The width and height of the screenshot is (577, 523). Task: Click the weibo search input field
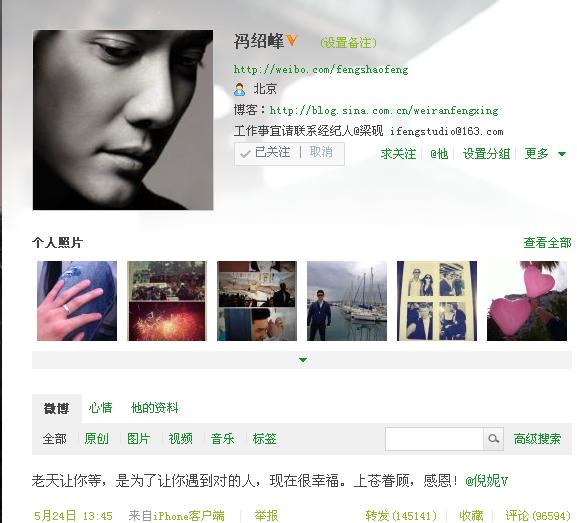[x=434, y=439]
